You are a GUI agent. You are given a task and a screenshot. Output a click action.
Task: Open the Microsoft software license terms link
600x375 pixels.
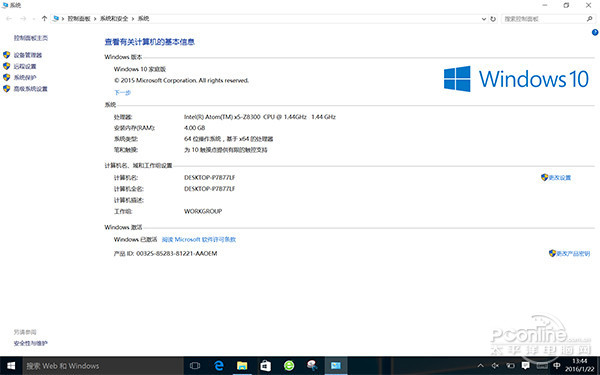tap(199, 240)
